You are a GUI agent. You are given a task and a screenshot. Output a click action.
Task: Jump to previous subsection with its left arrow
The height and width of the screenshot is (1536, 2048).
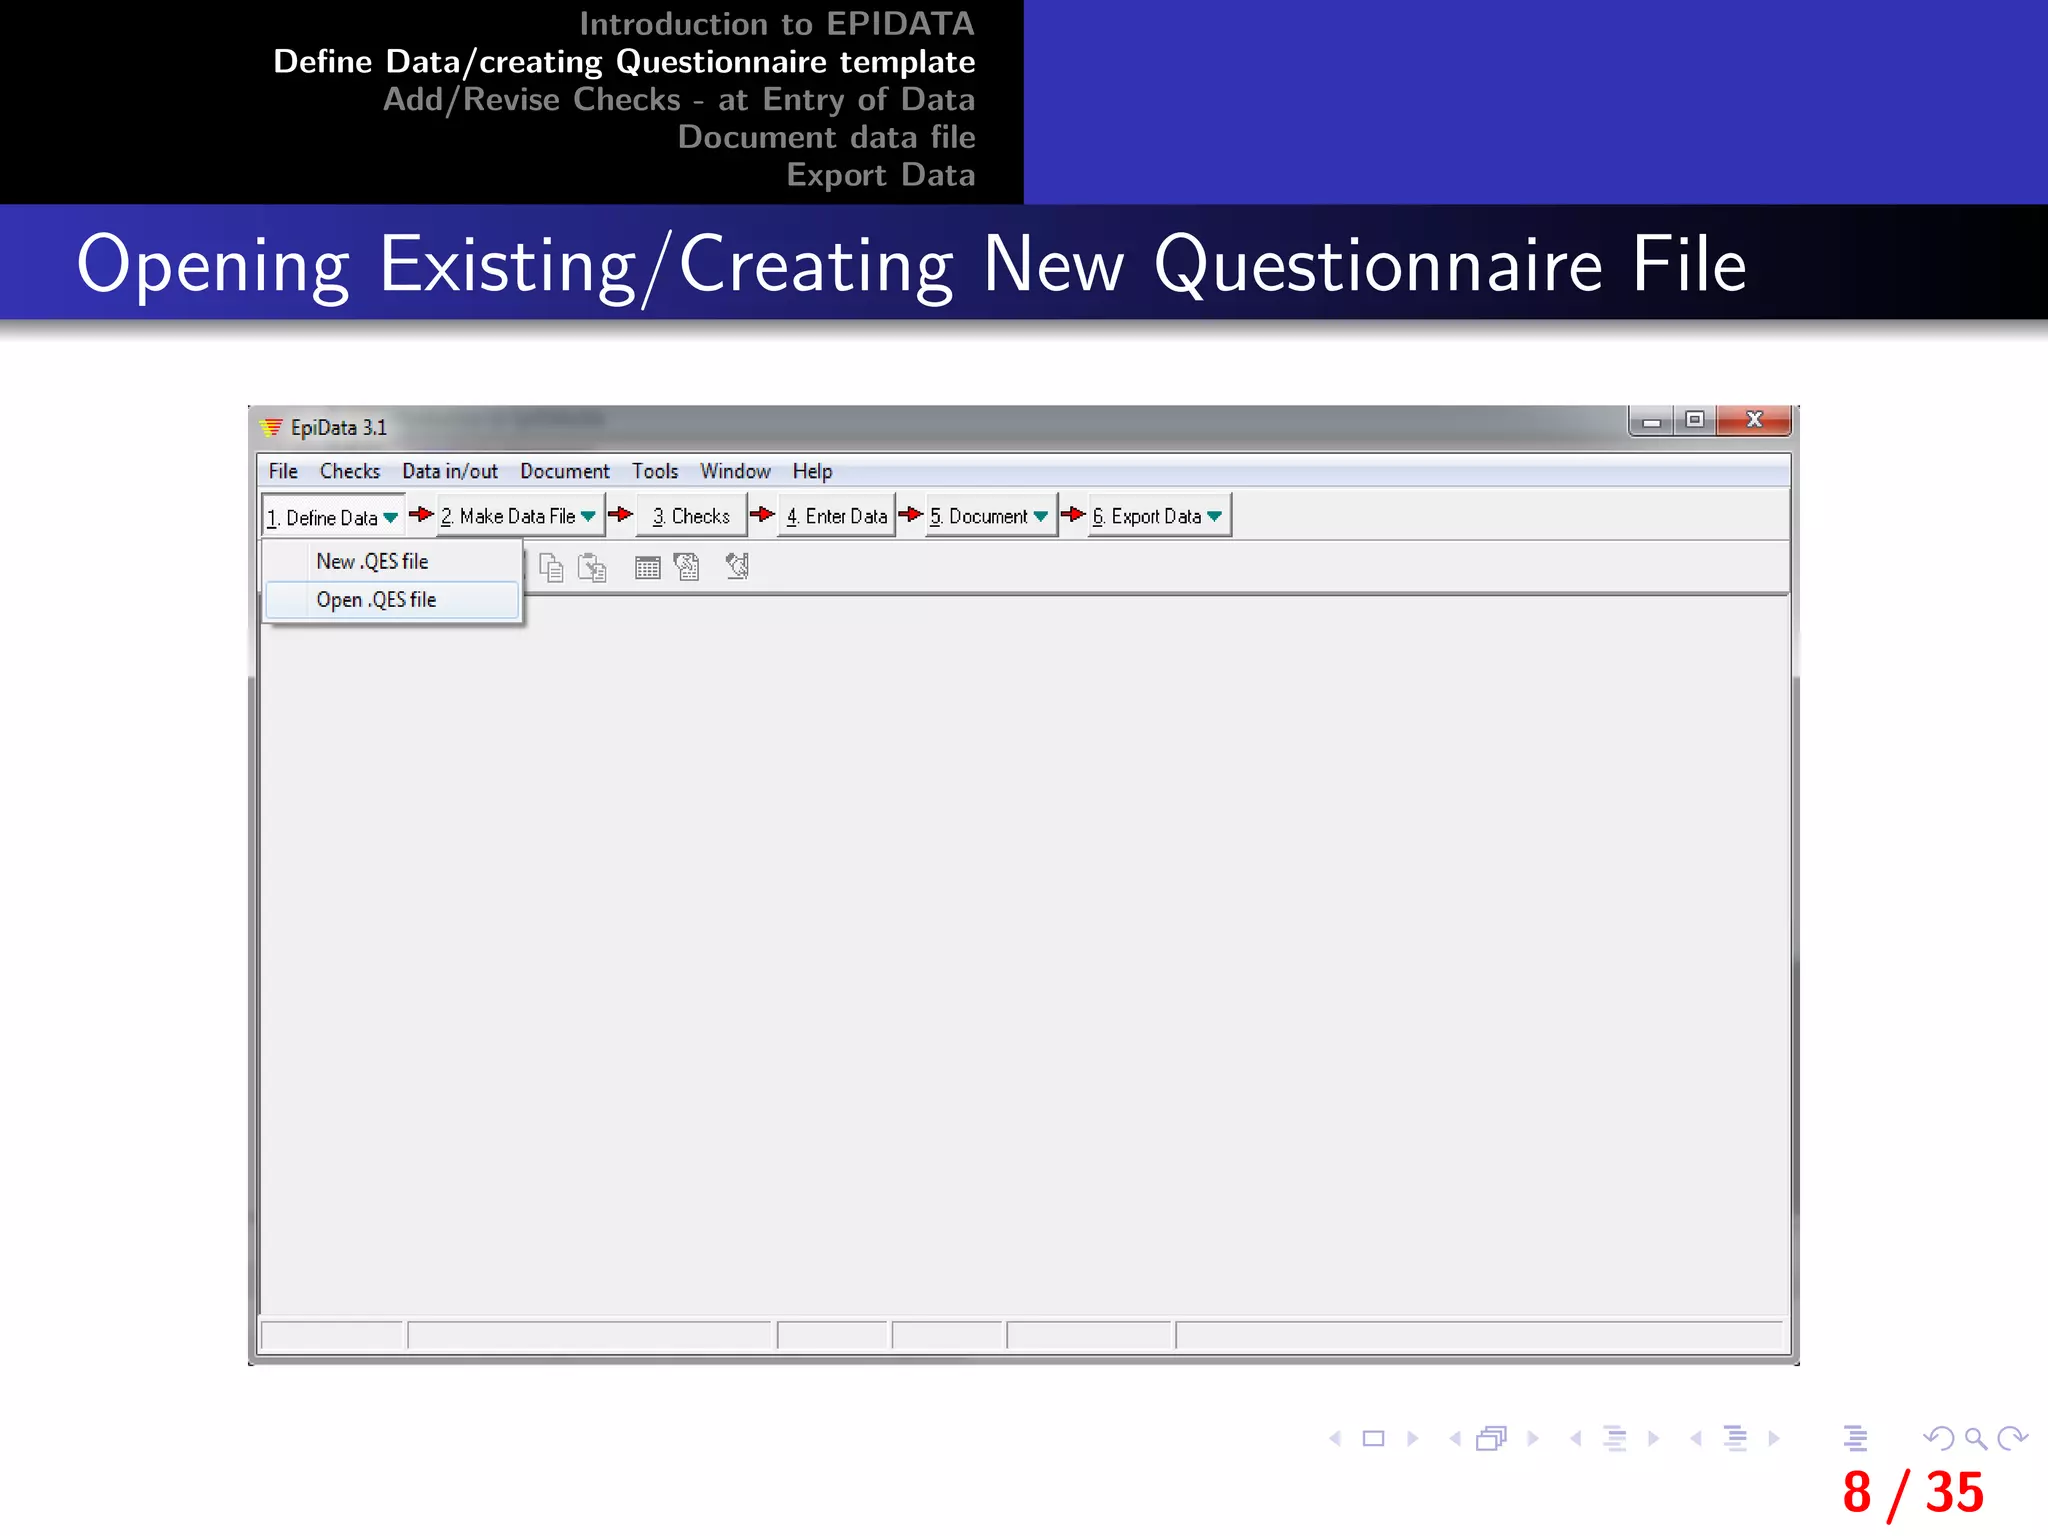pyautogui.click(x=1576, y=1438)
